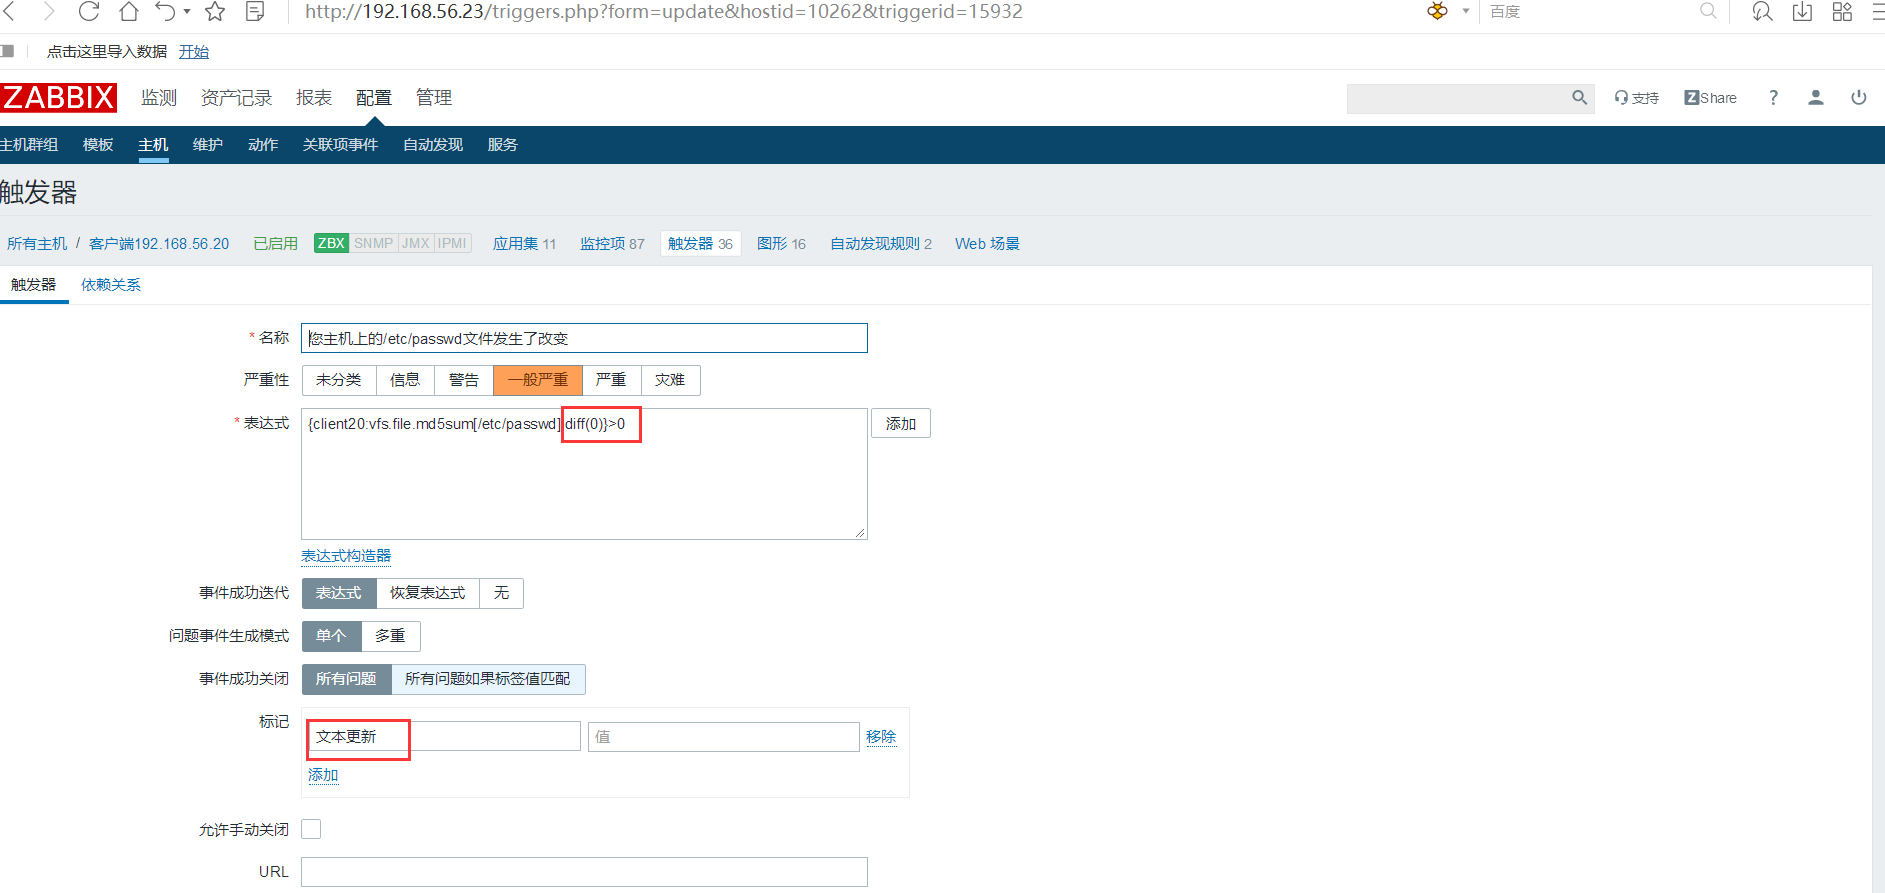Click in the Zabbix search field
1885x893 pixels.
[x=1458, y=98]
